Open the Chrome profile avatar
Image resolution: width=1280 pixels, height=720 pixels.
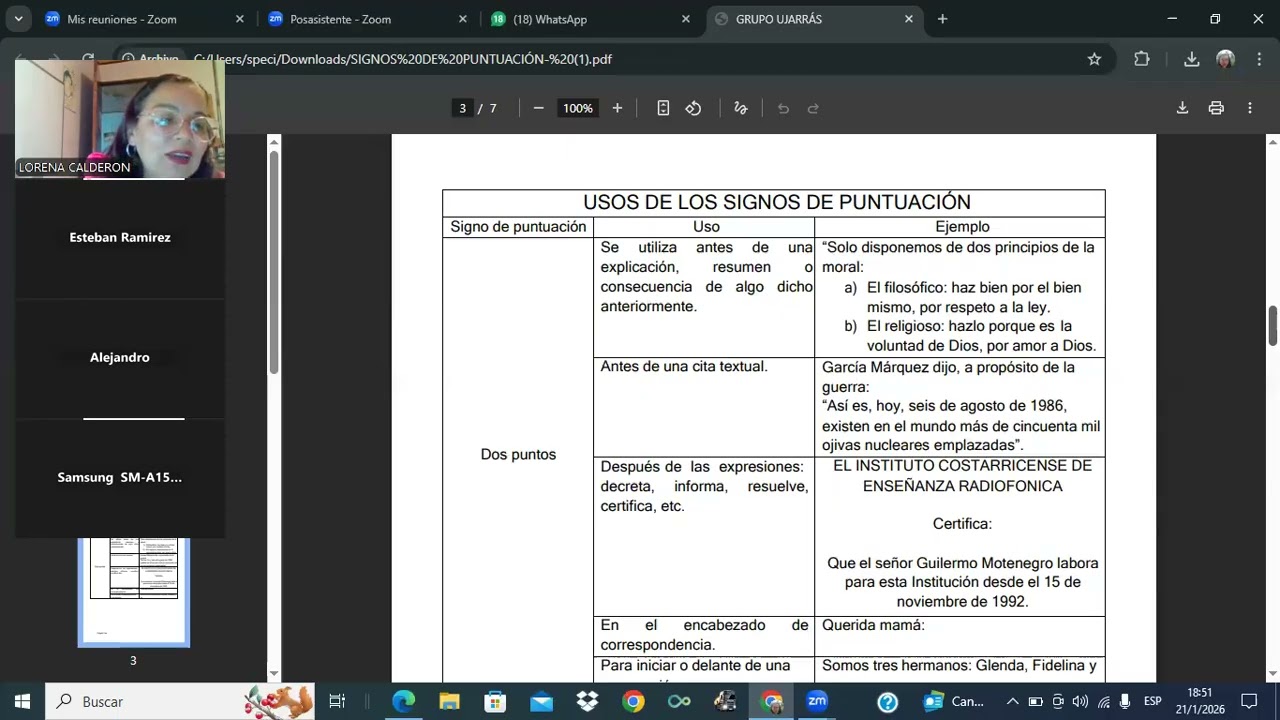(x=1225, y=59)
